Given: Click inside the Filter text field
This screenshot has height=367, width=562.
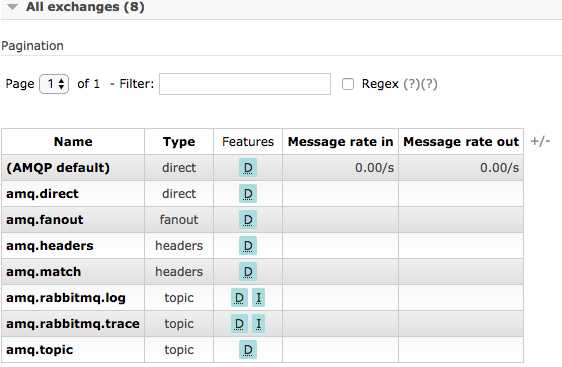Looking at the screenshot, I should (245, 84).
